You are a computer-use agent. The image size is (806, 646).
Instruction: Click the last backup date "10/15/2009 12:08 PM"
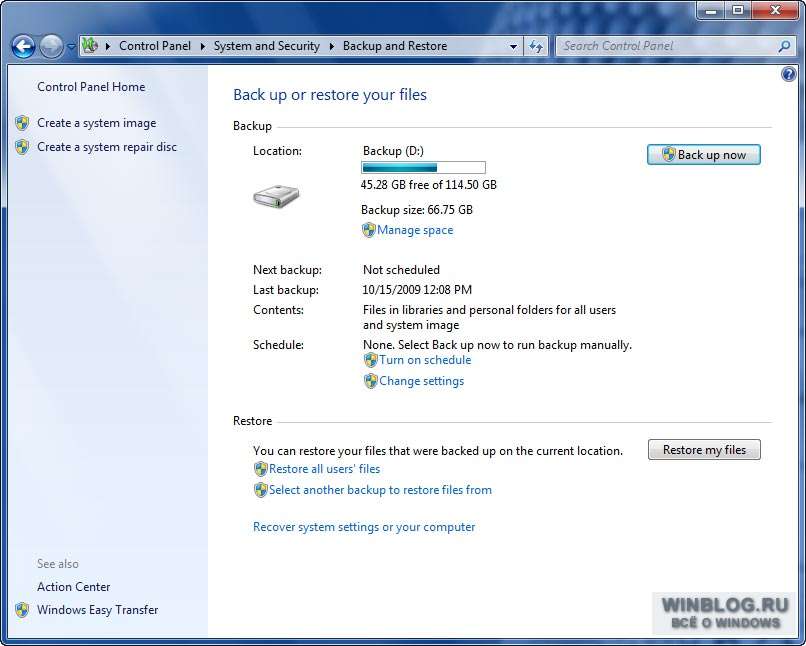417,290
